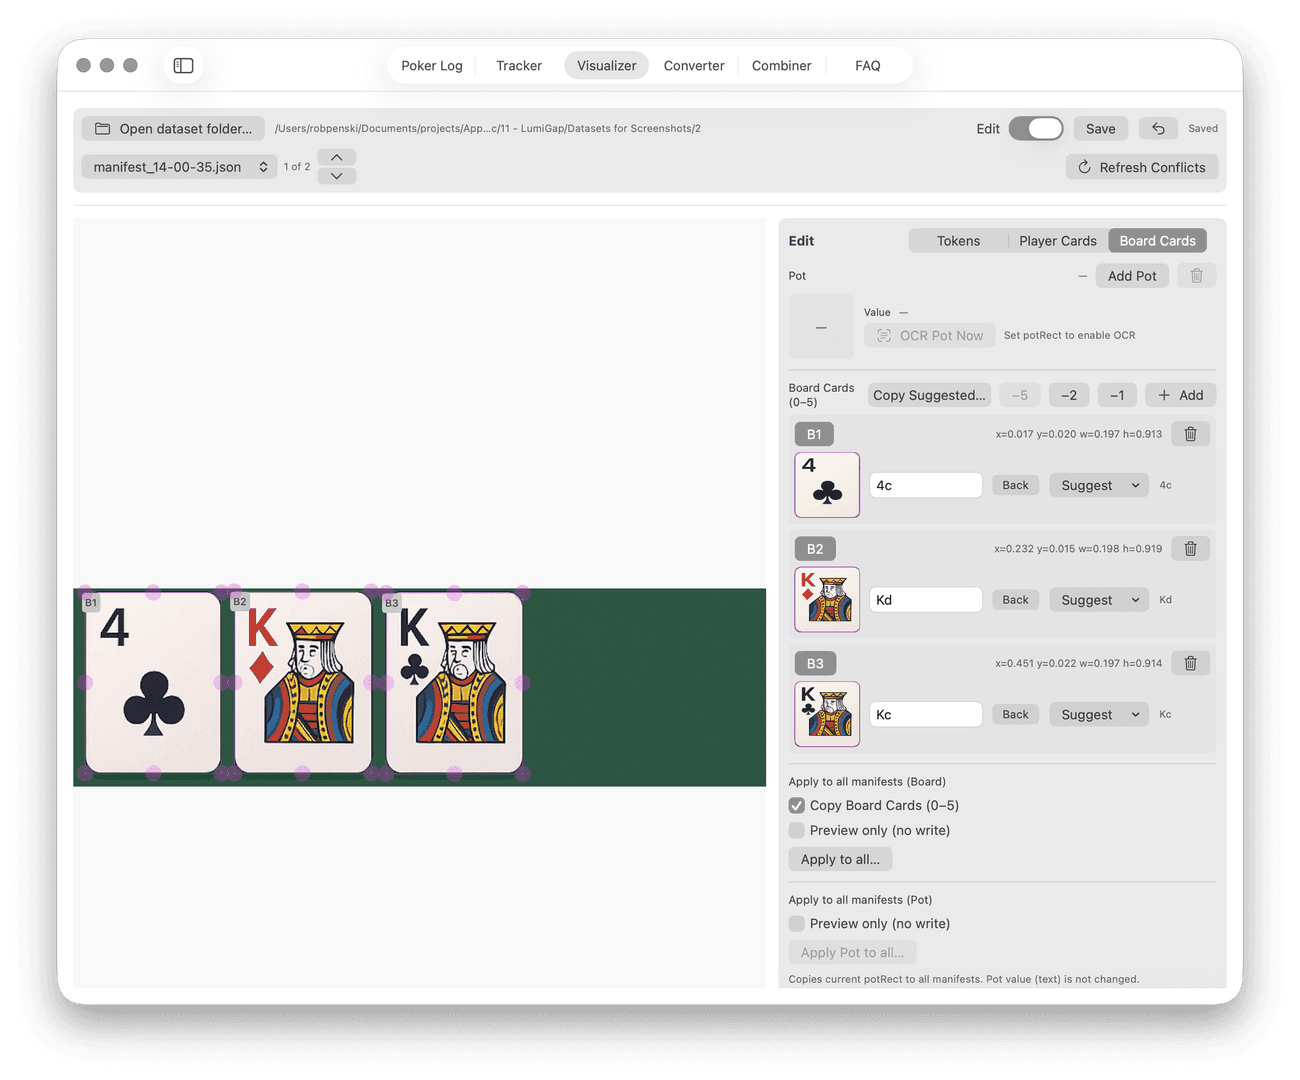Click the Add Pot button
This screenshot has height=1080, width=1300.
click(x=1132, y=276)
